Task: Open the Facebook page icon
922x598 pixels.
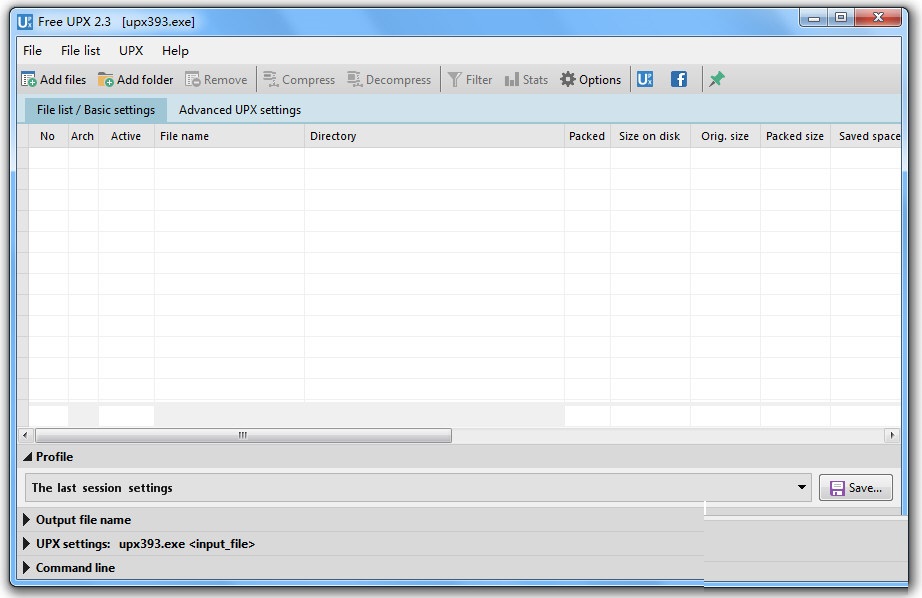Action: pyautogui.click(x=678, y=78)
